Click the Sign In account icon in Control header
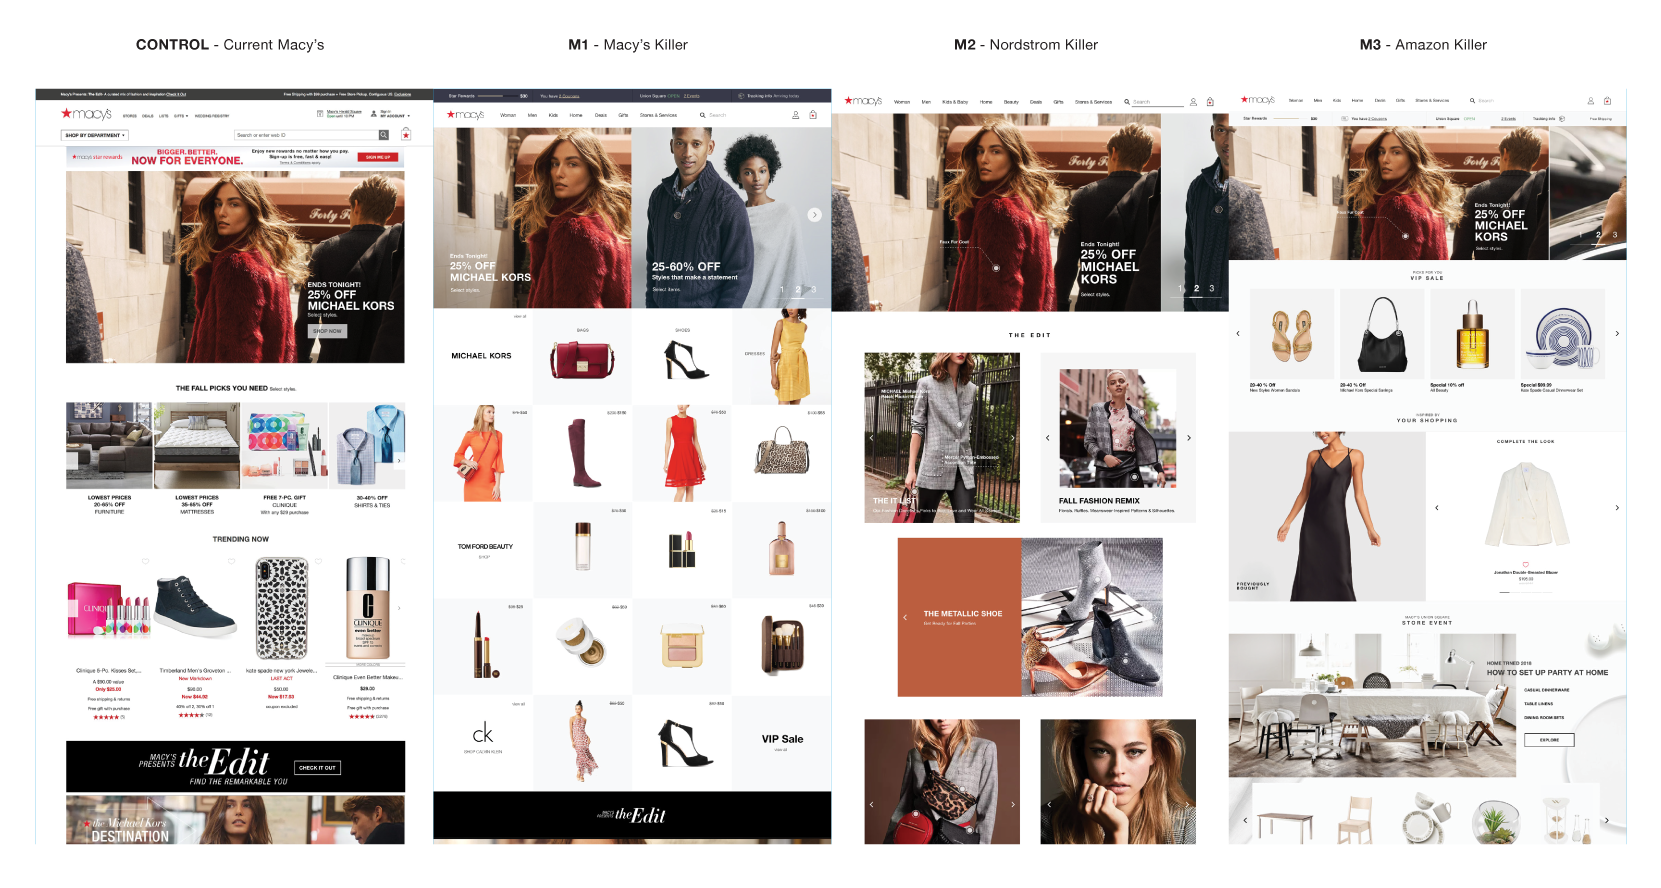The height and width of the screenshot is (888, 1661). [375, 114]
